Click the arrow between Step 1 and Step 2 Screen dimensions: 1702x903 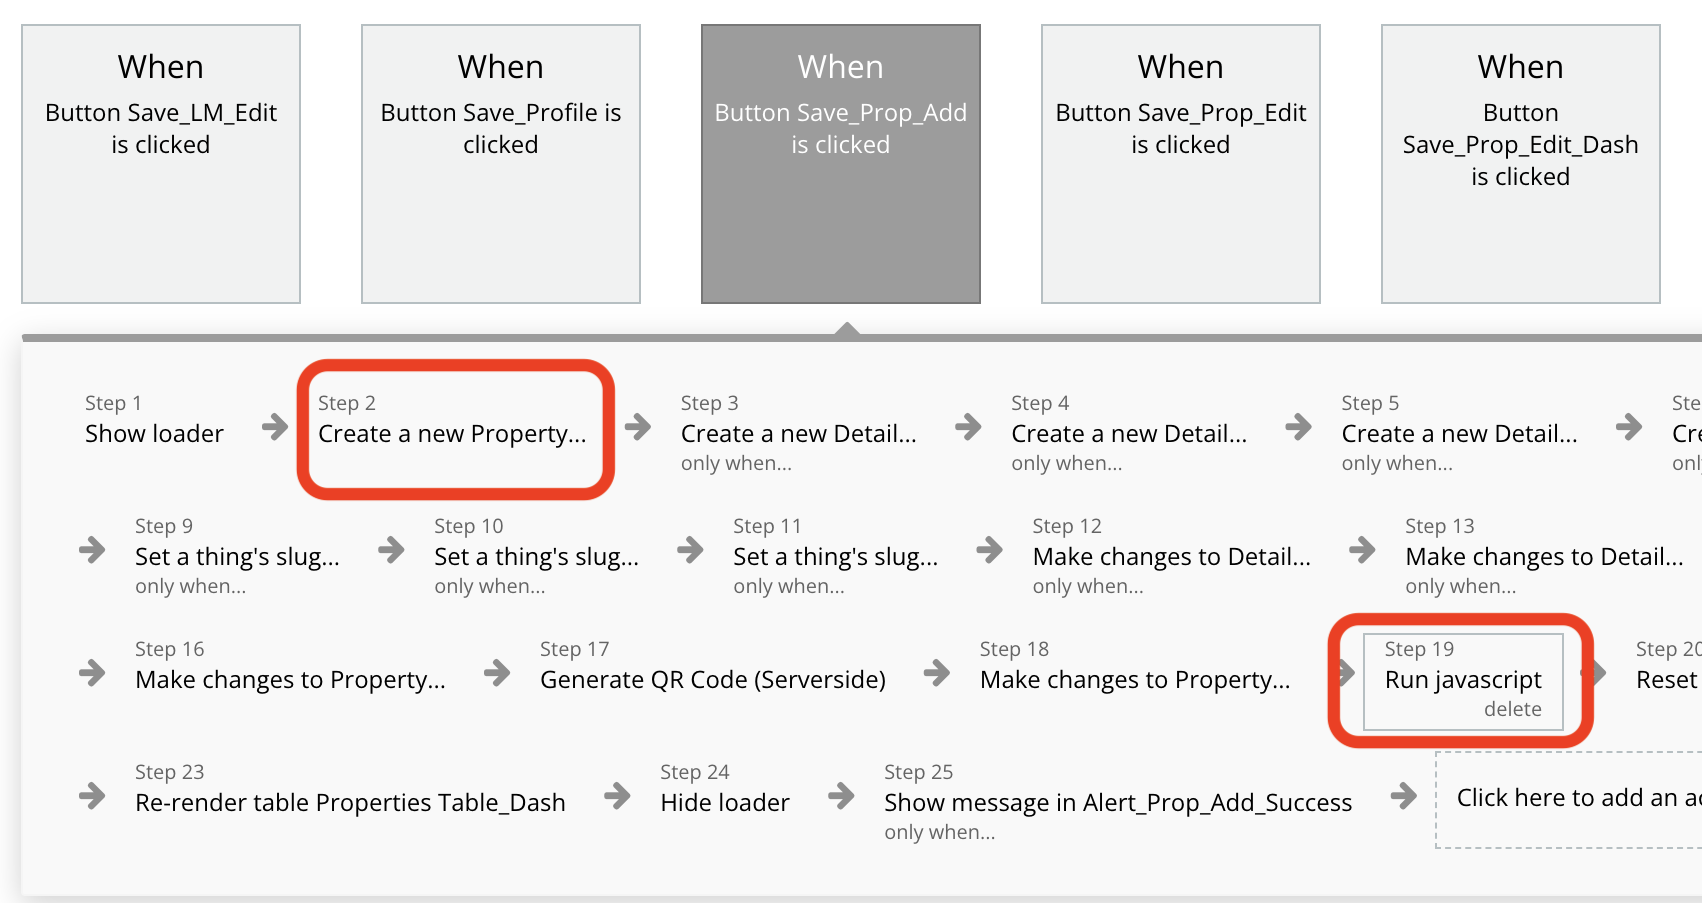coord(274,428)
